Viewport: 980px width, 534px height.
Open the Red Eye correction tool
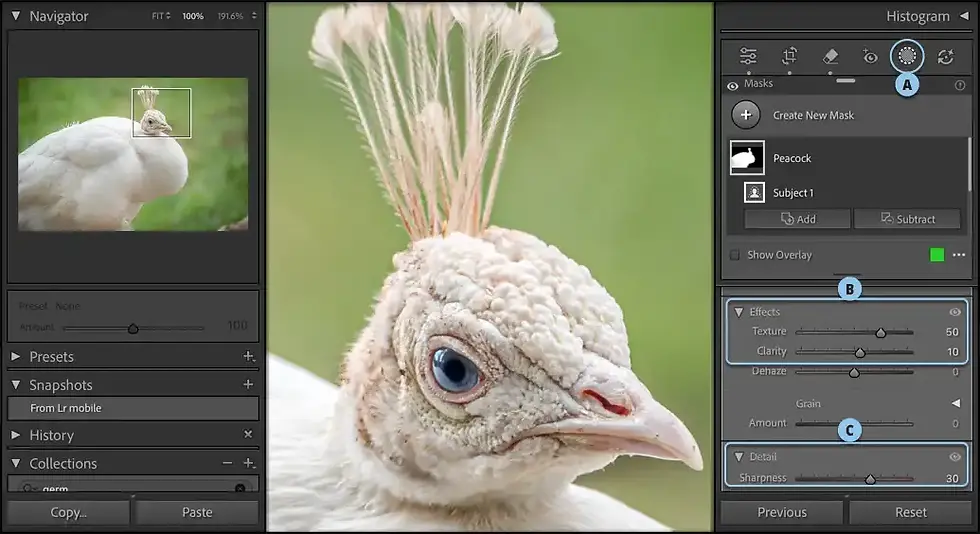click(x=870, y=57)
